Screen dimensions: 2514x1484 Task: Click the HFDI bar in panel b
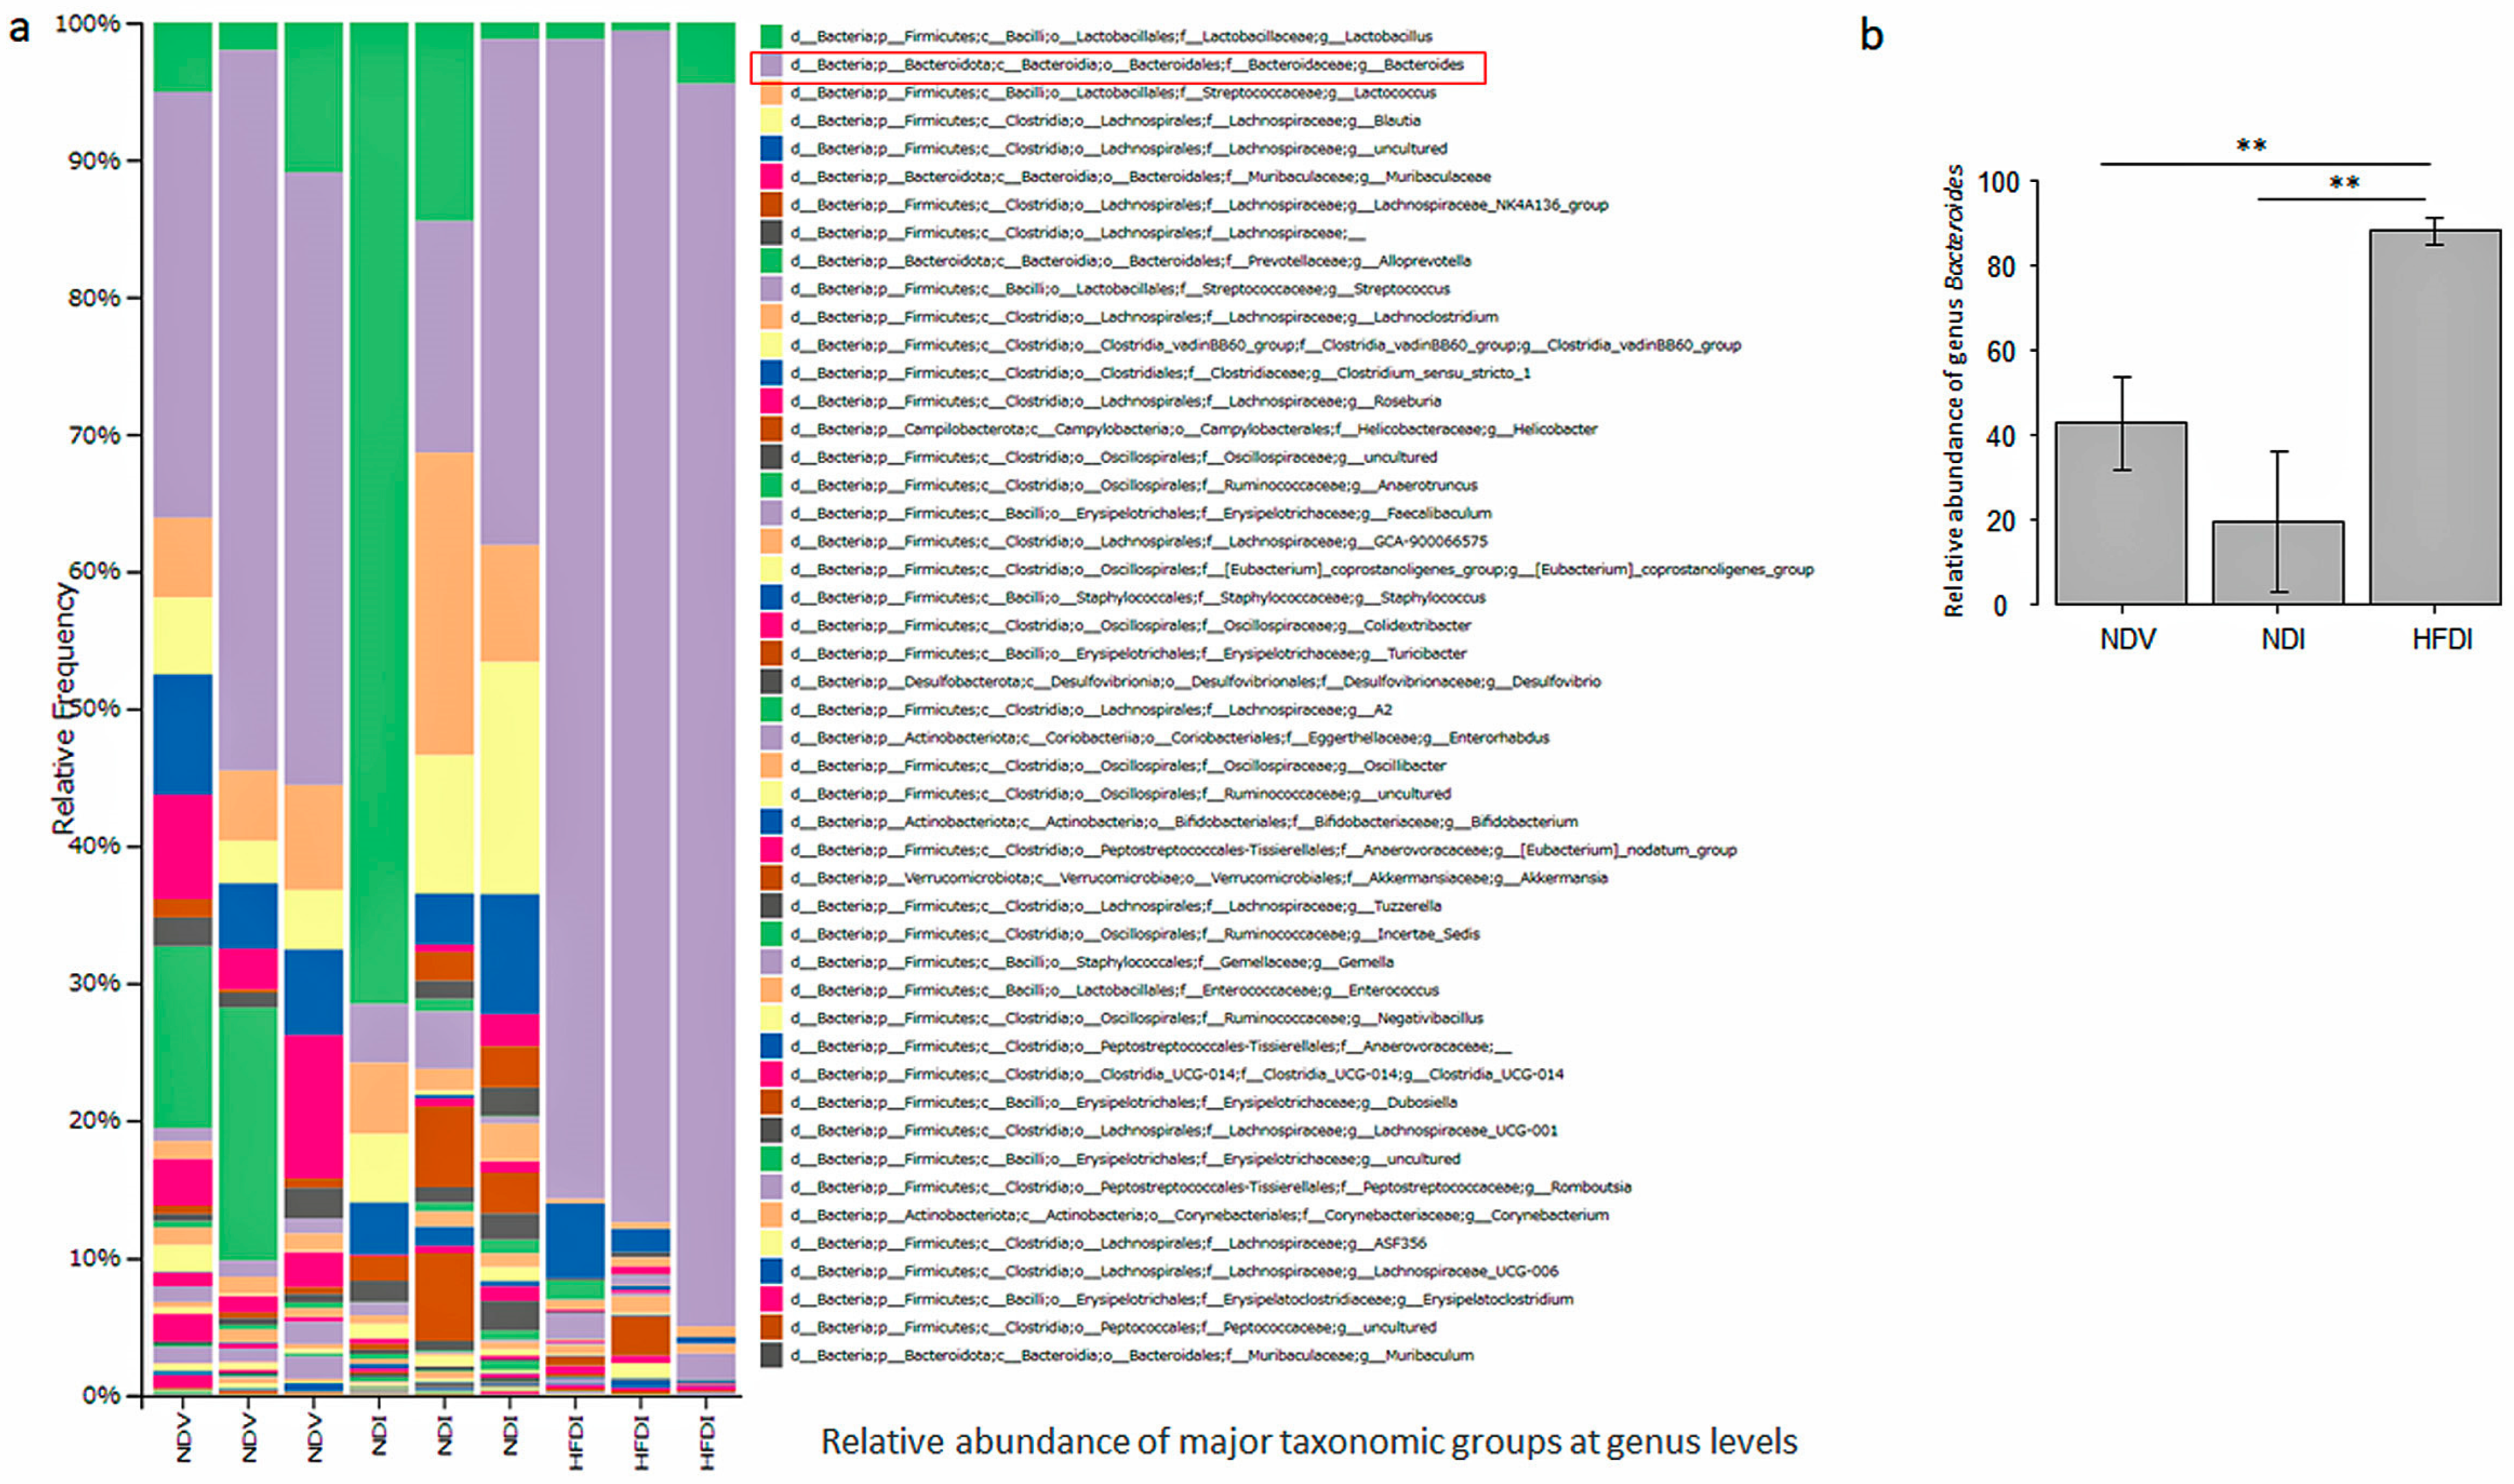(2434, 420)
